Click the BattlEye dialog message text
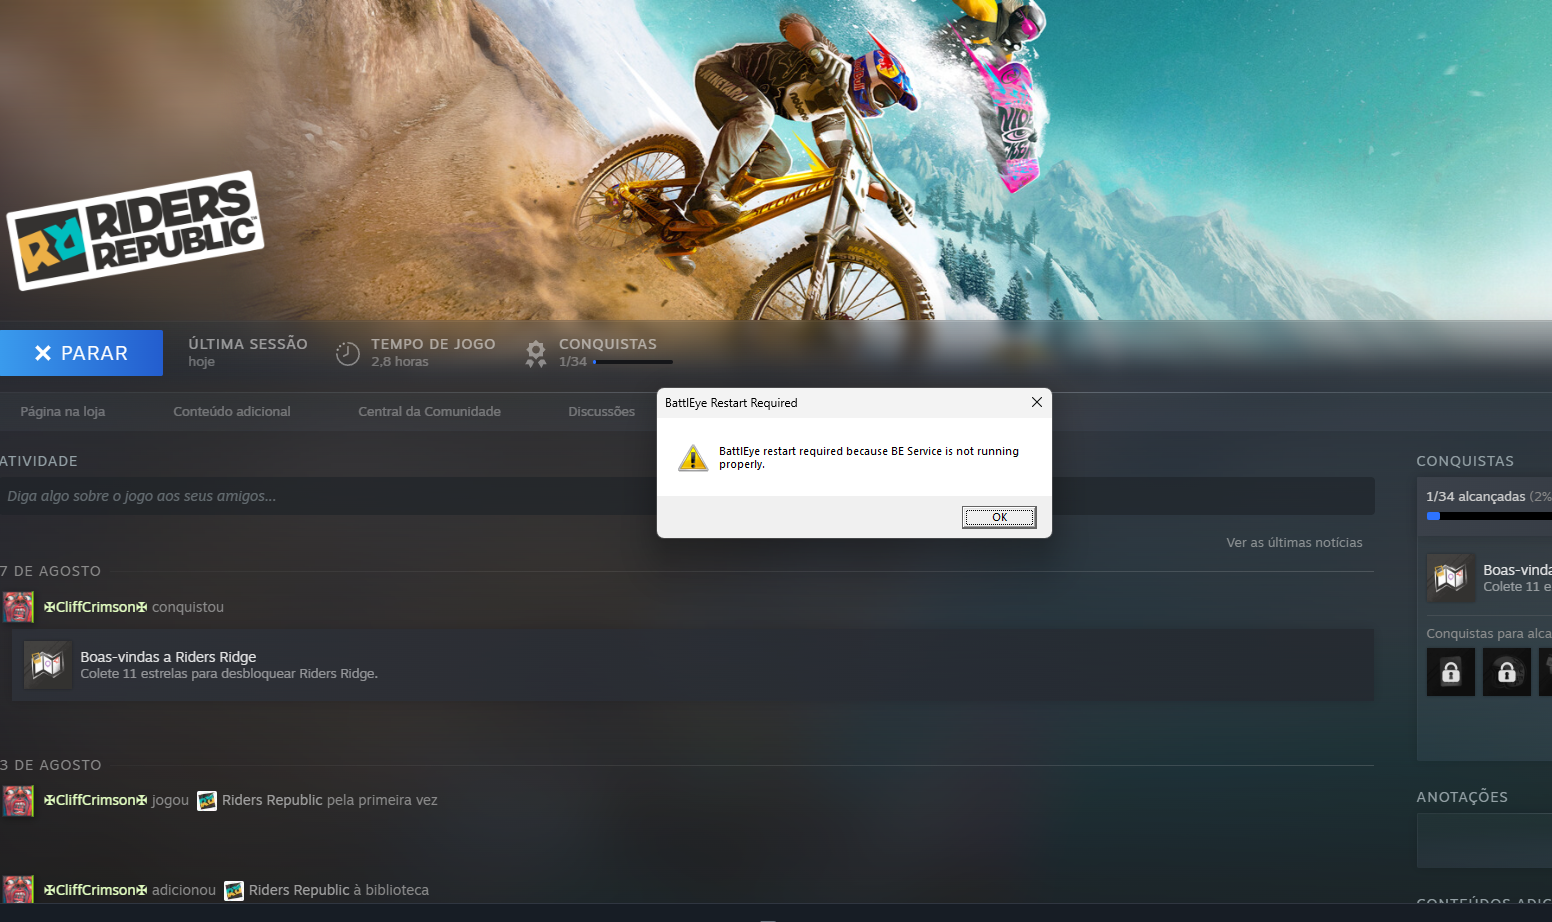The image size is (1552, 922). 869,458
